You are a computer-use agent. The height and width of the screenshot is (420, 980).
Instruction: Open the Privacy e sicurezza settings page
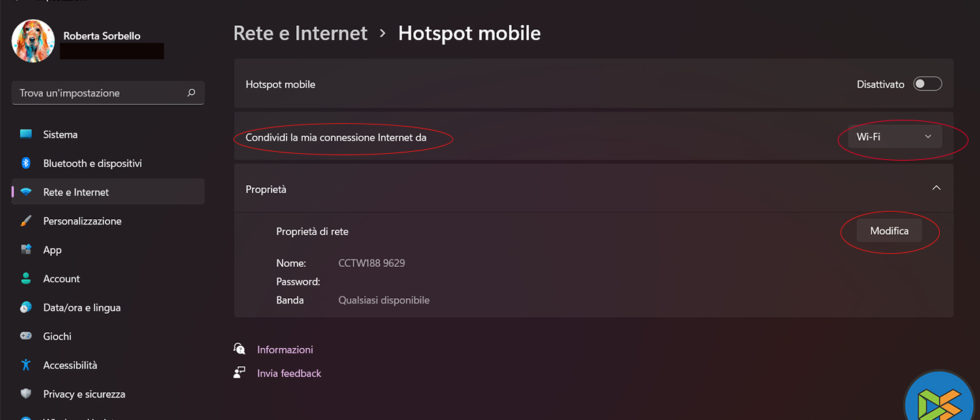84,394
